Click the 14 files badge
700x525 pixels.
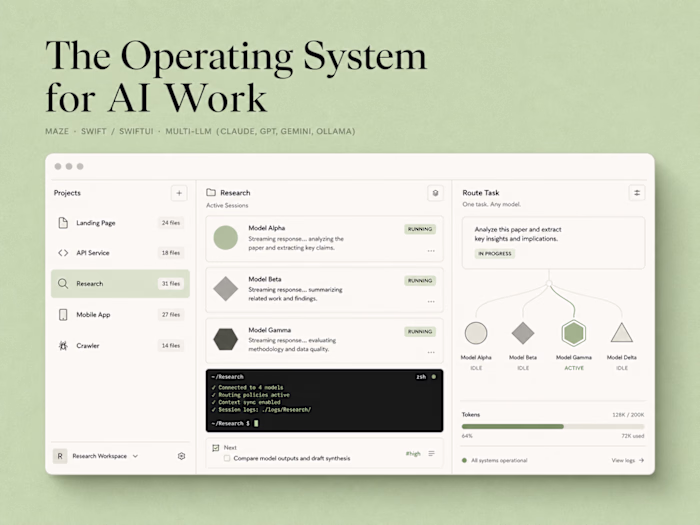(x=171, y=346)
